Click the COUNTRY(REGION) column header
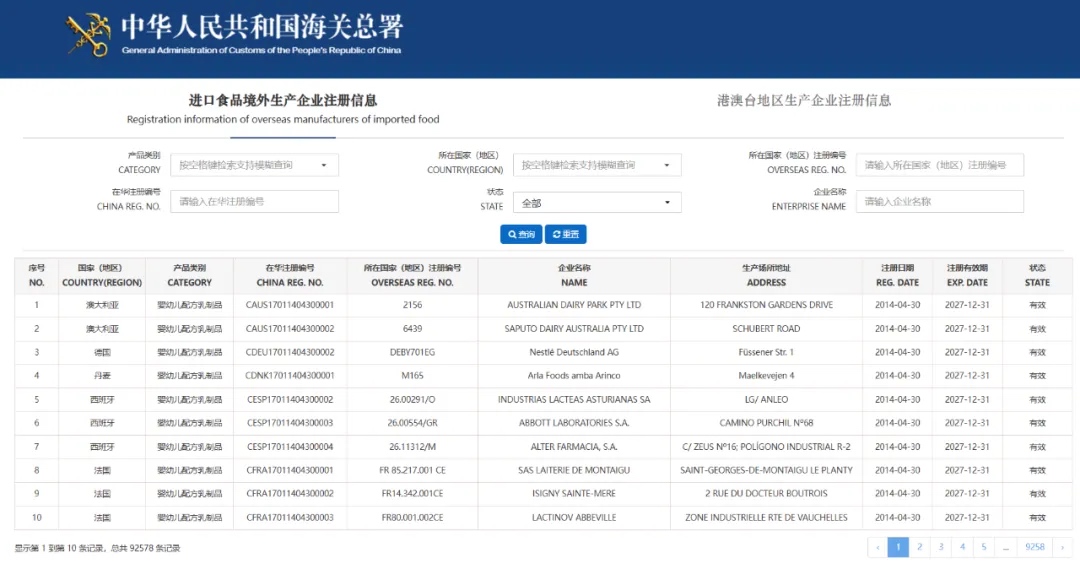Viewport: 1080px width, 564px height. coord(102,275)
